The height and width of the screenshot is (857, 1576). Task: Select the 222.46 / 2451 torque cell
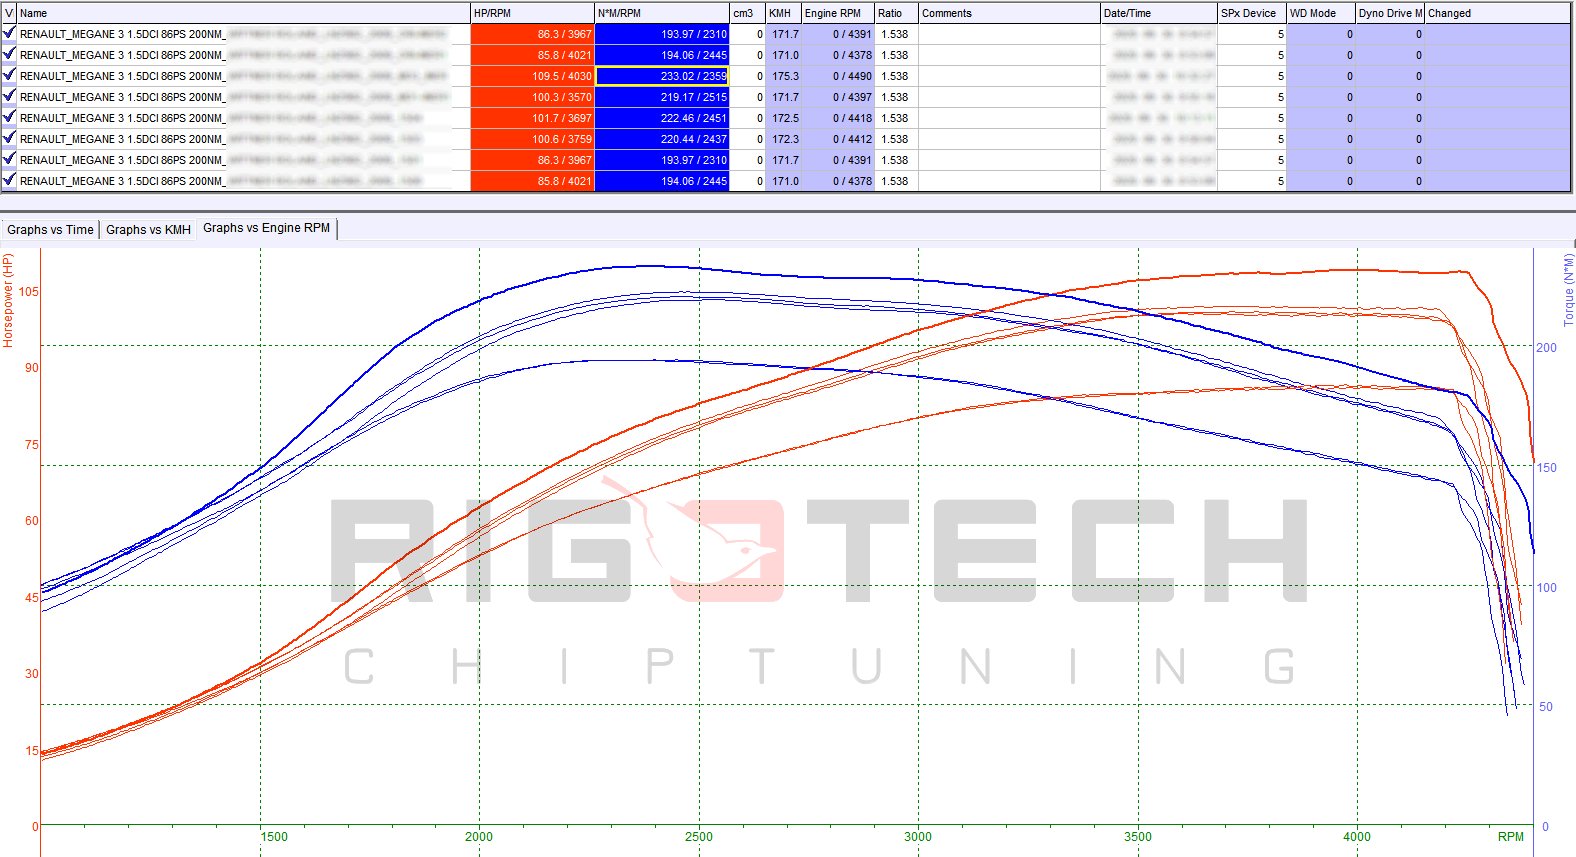(662, 118)
